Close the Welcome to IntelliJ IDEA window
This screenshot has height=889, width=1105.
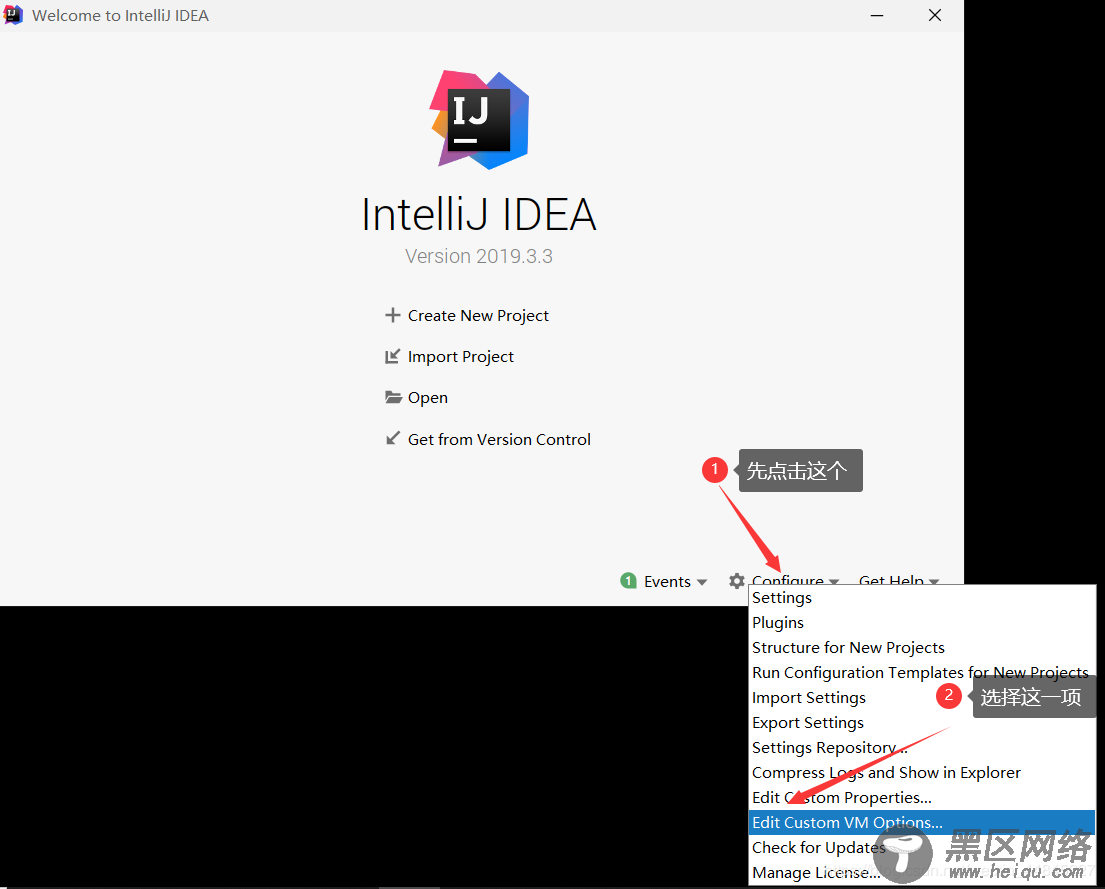[934, 15]
